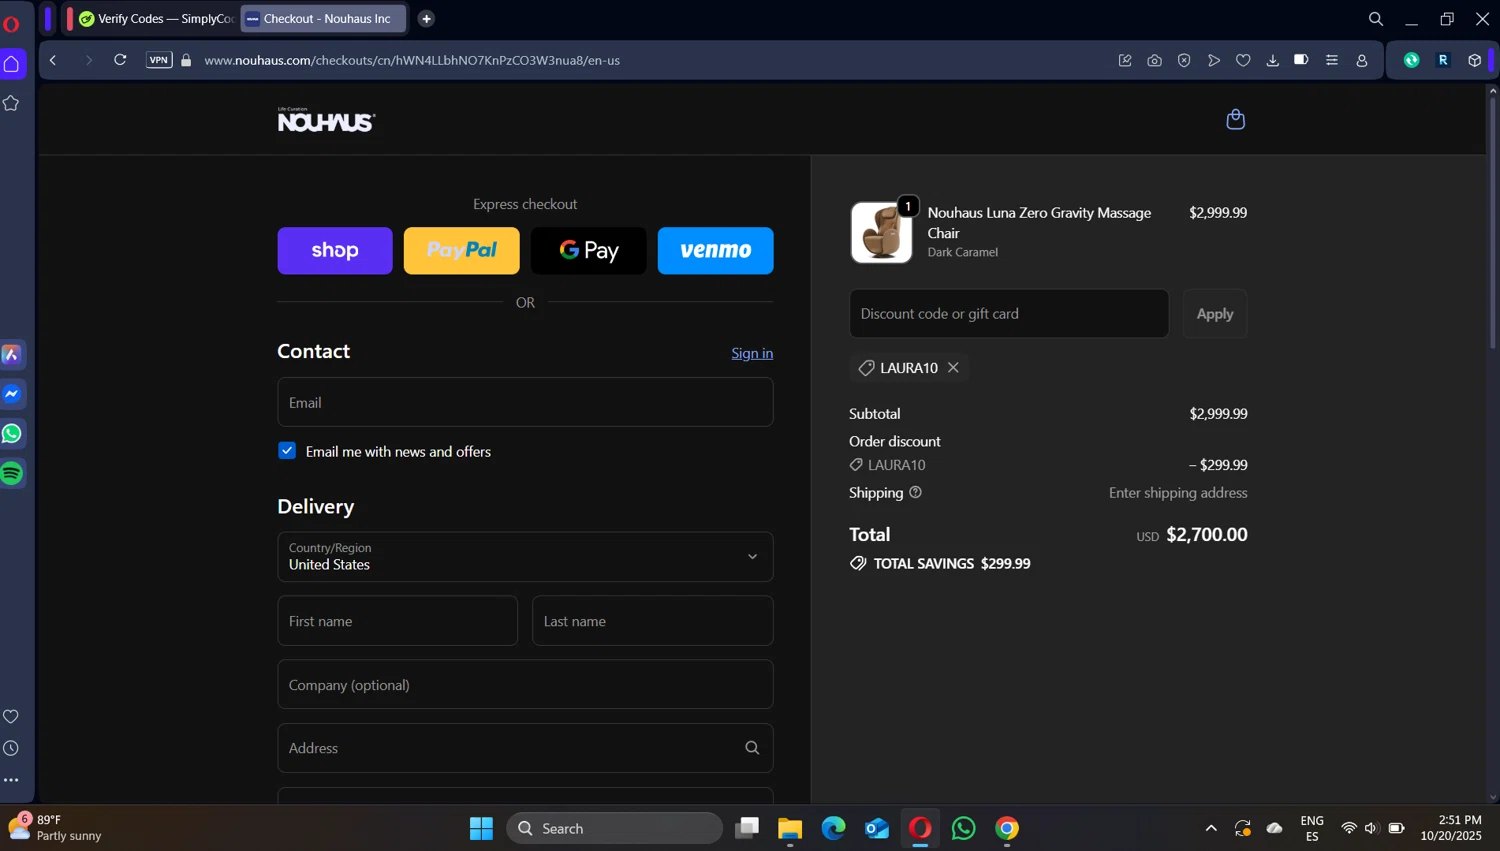The image size is (1500, 851).
Task: Click the massage chair product thumbnail
Action: point(881,233)
